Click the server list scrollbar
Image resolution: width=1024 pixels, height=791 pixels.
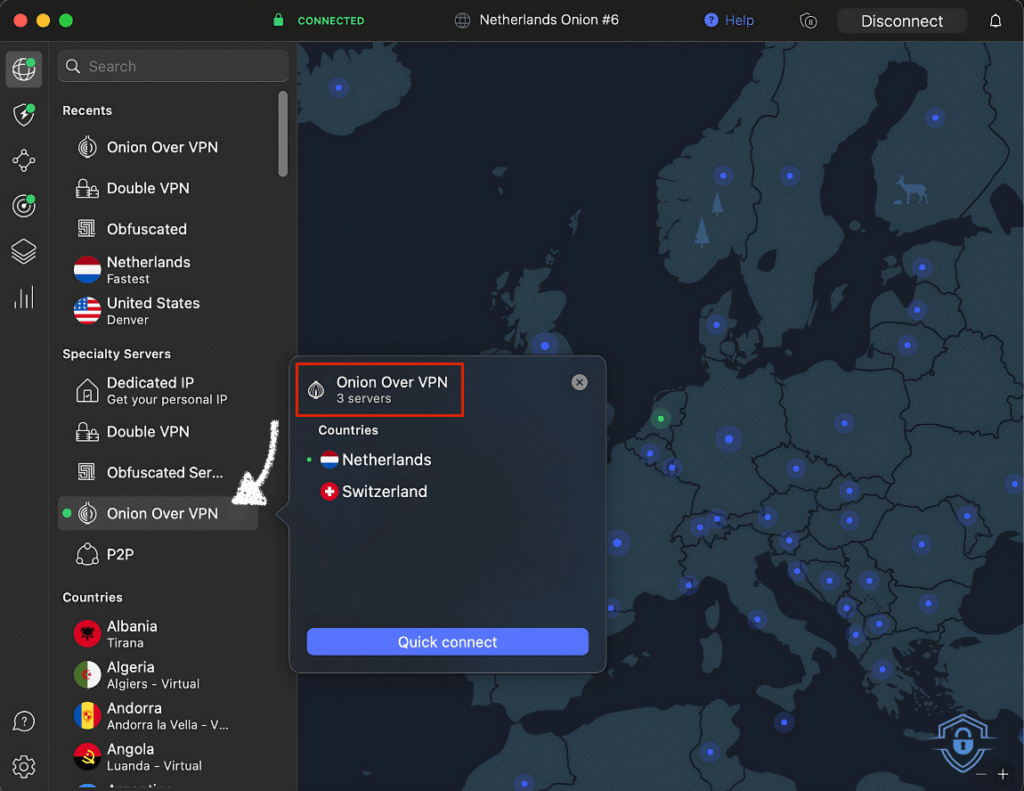pos(283,134)
